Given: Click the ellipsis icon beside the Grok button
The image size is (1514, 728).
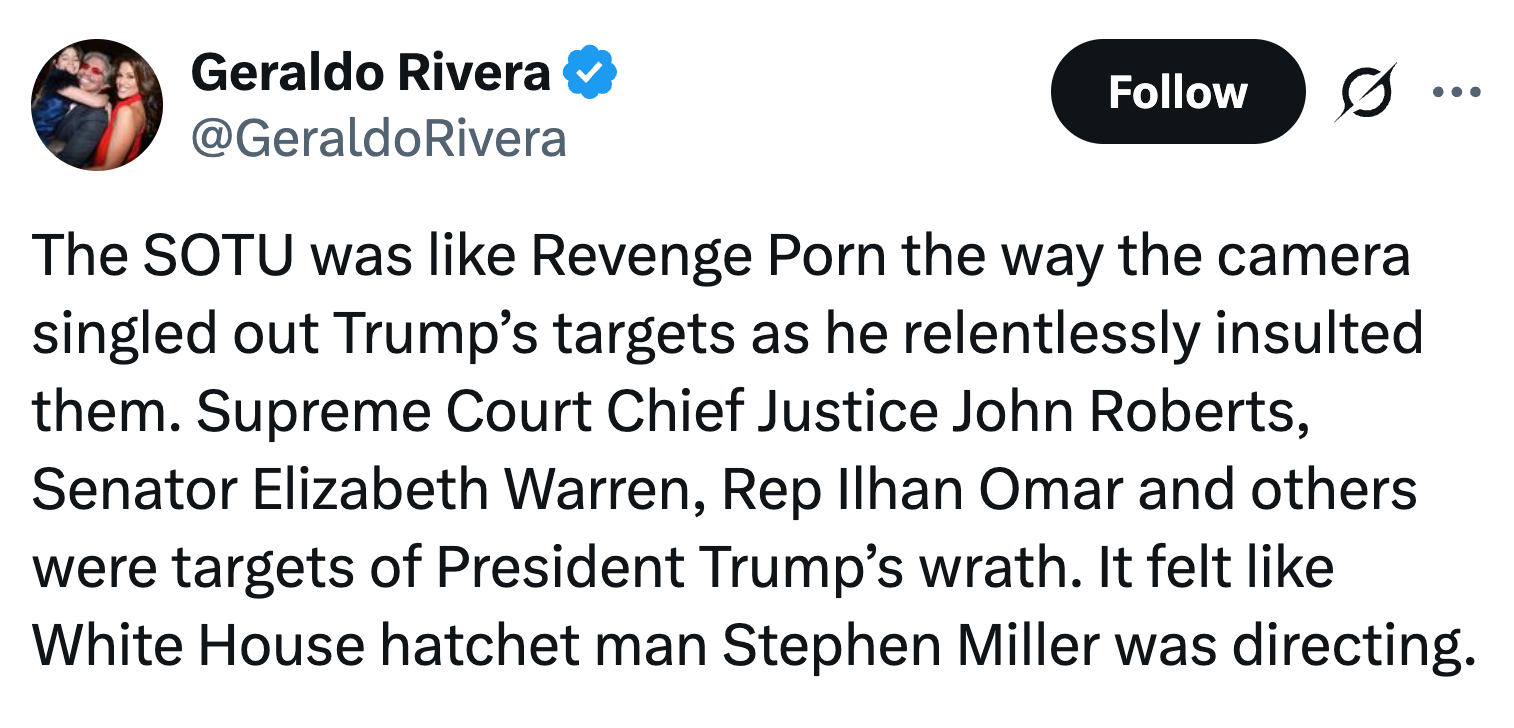Looking at the screenshot, I should coord(1457,91).
